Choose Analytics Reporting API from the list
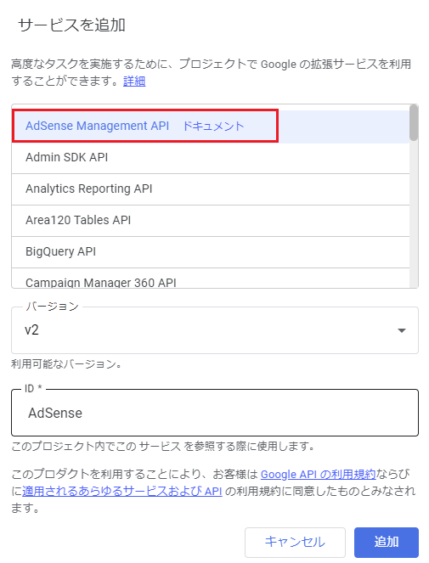429x563 pixels. (x=211, y=189)
